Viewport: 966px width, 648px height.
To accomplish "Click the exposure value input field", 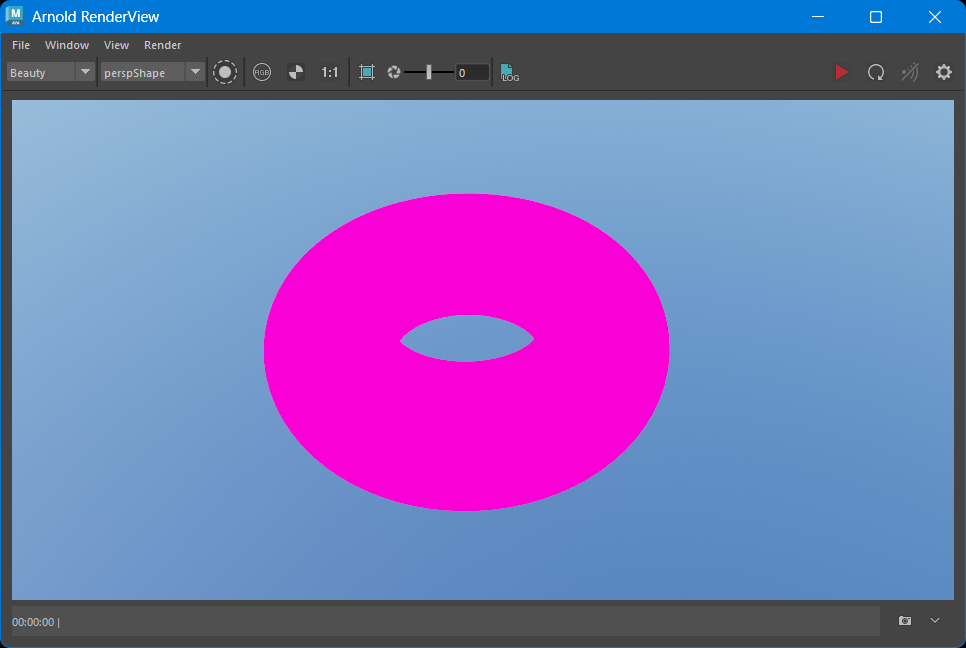I will point(472,72).
